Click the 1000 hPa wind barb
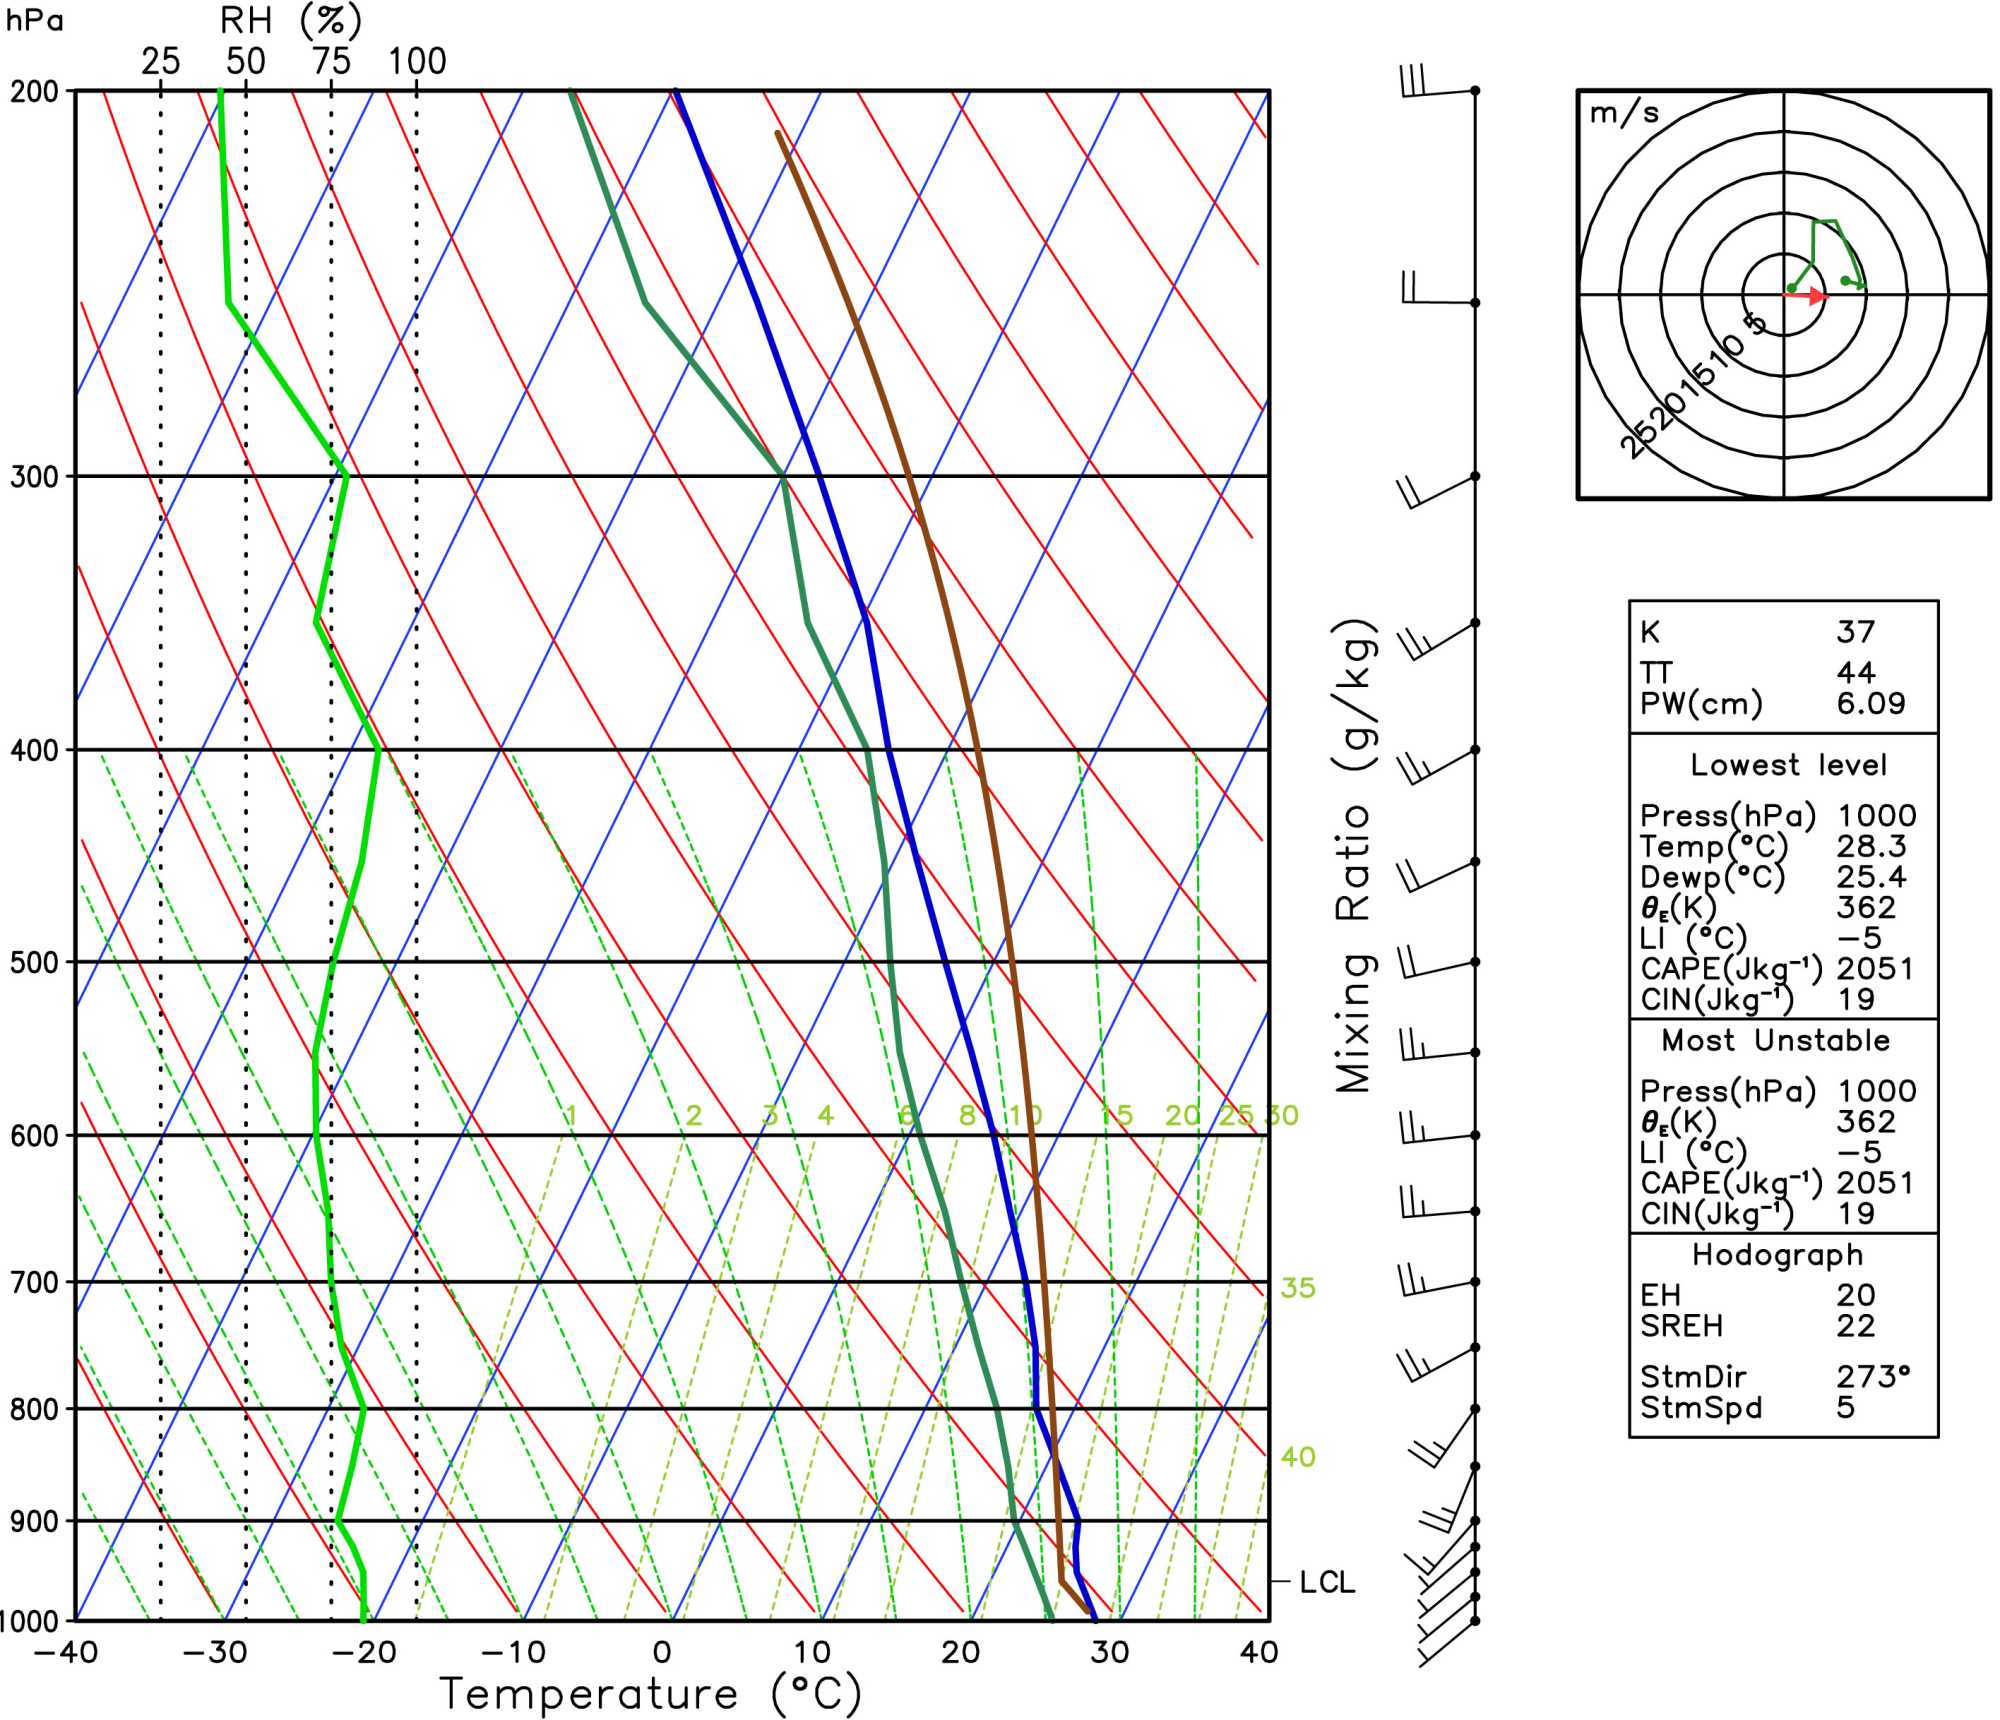2000x1720 pixels. coord(1446,1643)
